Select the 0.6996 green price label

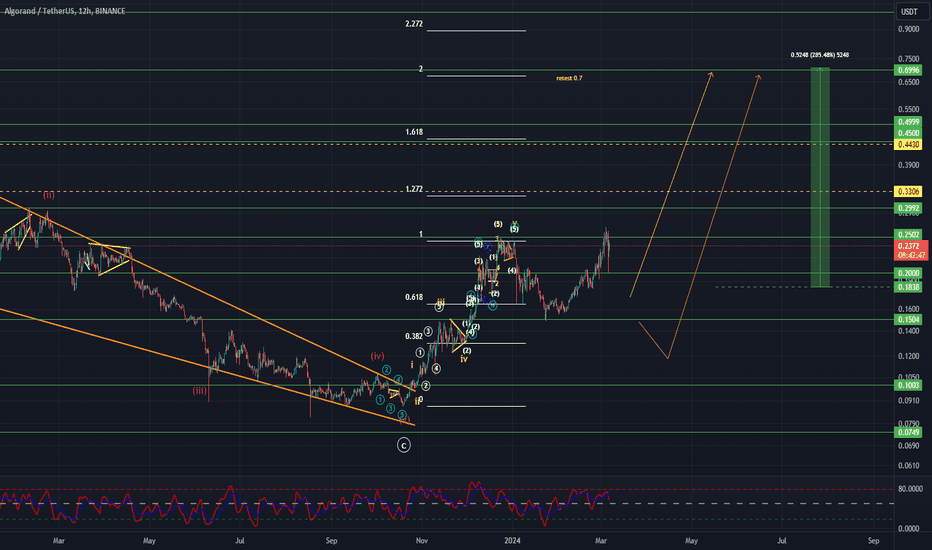pos(908,70)
